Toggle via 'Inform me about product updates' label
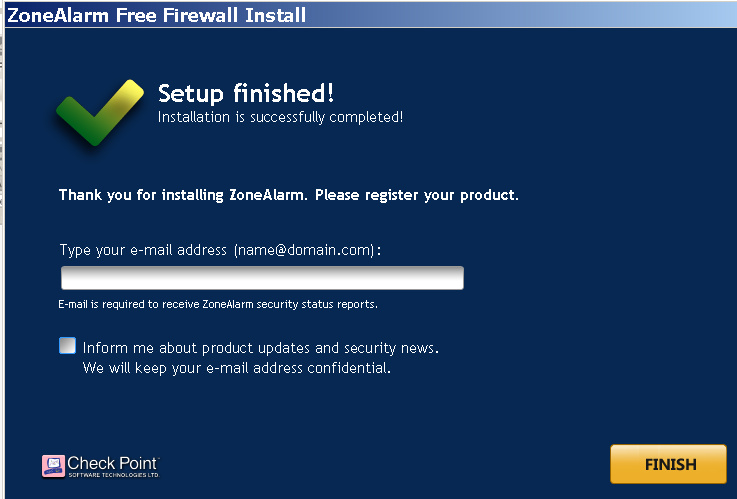 tap(260, 348)
